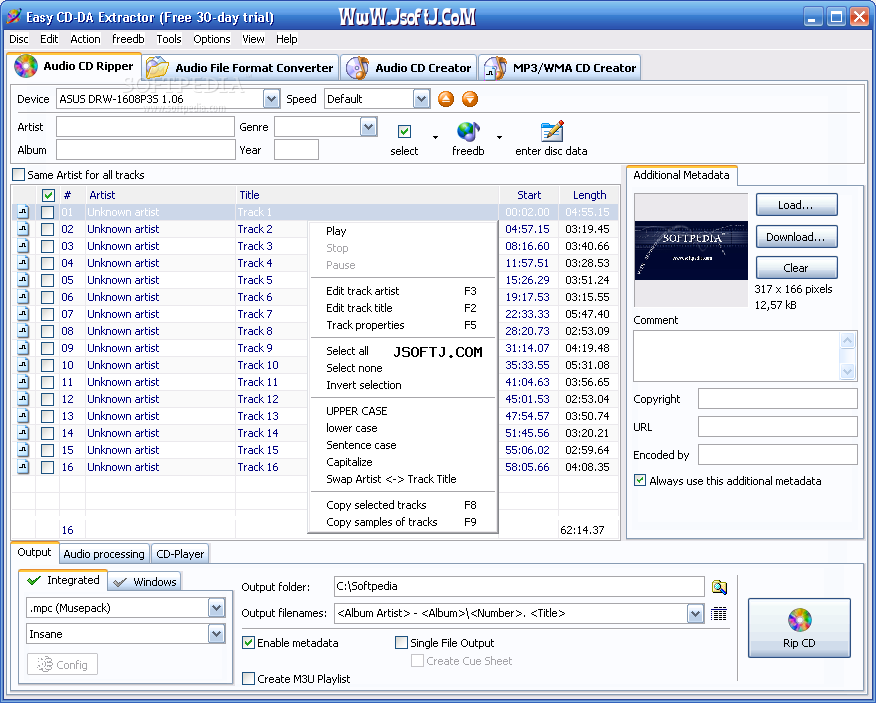
Task: Click the load disc orange down-arrow icon
Action: point(470,99)
